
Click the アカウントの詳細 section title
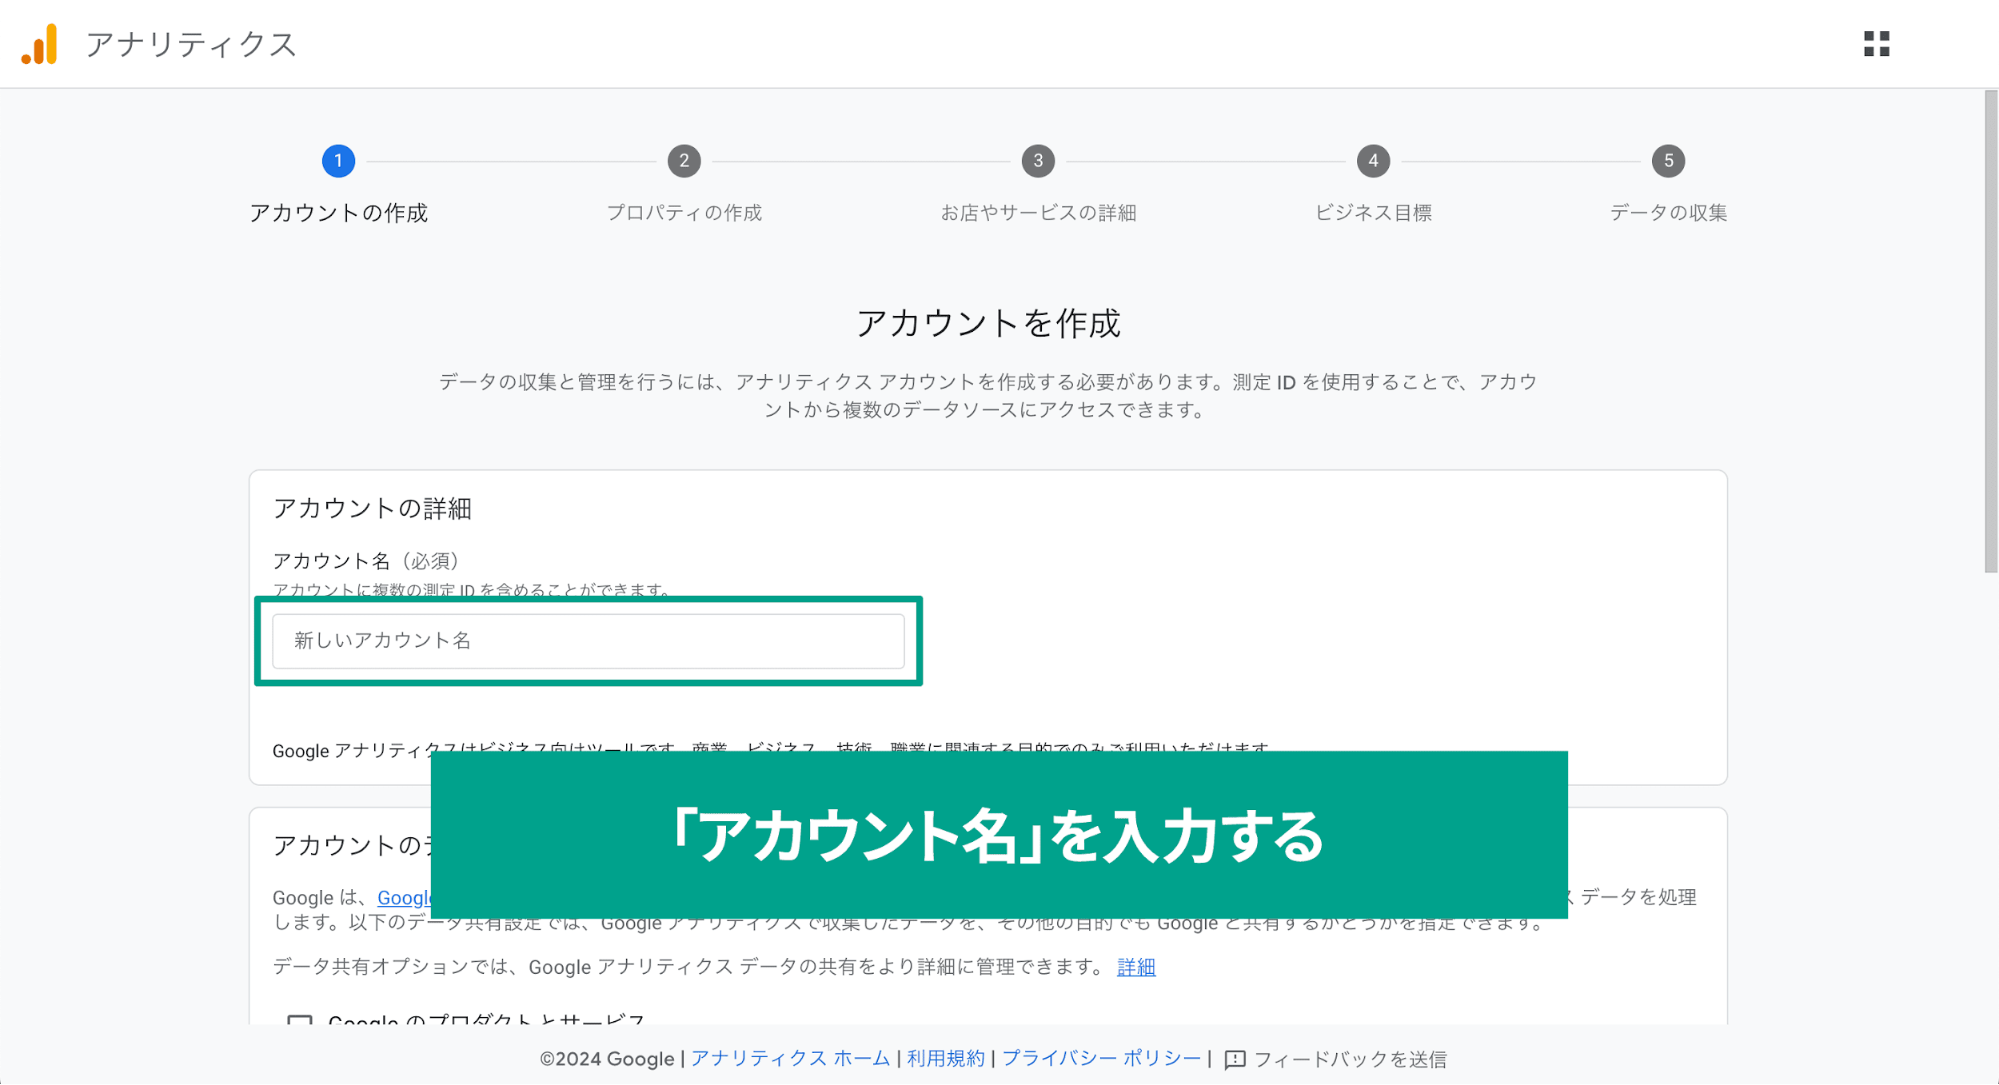[x=372, y=509]
